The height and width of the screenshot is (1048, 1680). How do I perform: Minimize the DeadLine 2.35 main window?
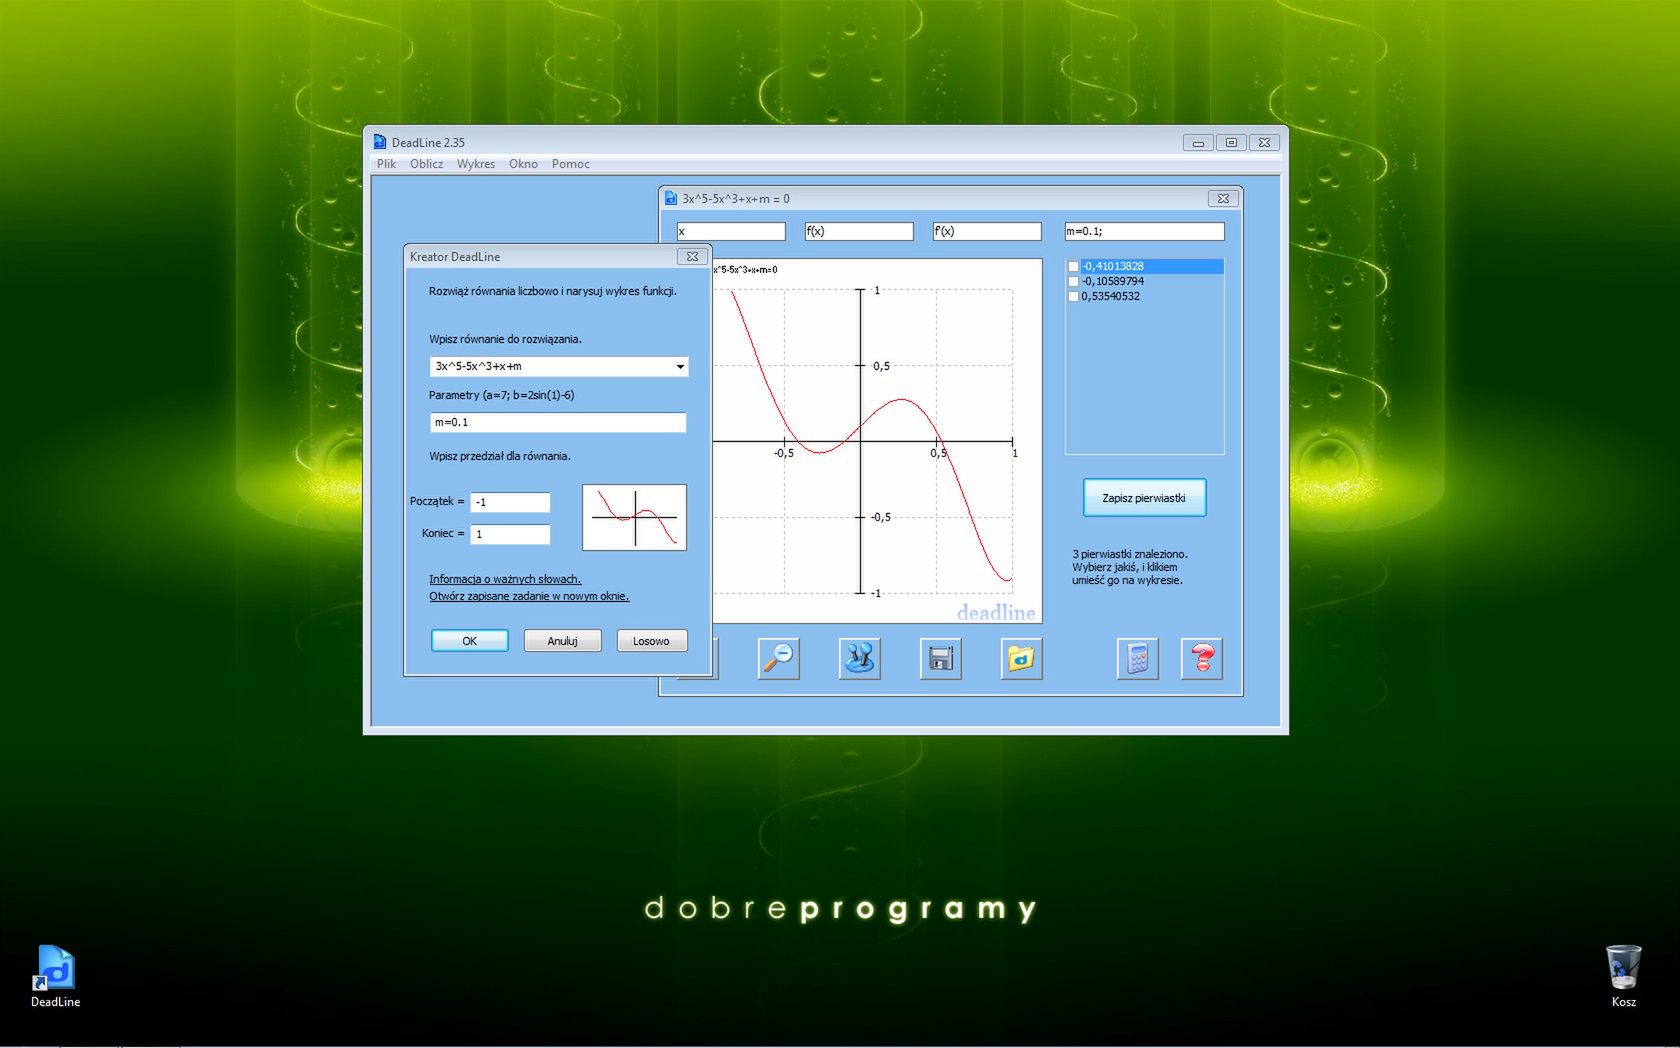coord(1198,143)
